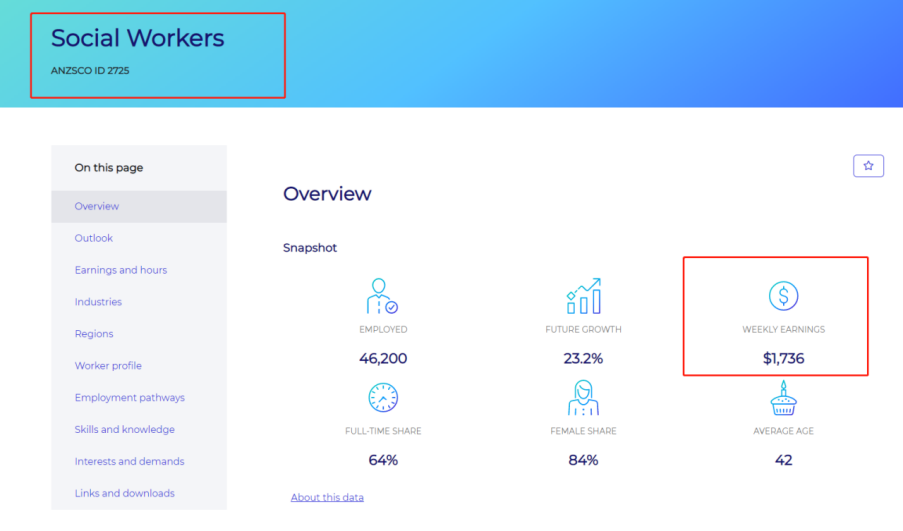903x531 pixels.
Task: Click the Female Share woman icon
Action: coord(583,397)
